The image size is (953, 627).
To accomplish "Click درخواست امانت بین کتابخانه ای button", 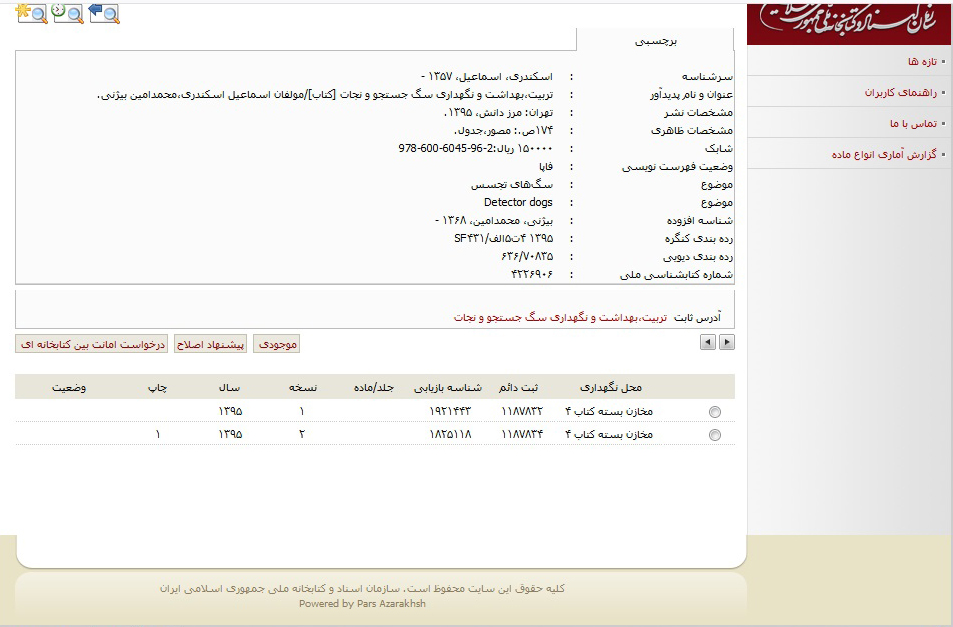I will click(92, 344).
